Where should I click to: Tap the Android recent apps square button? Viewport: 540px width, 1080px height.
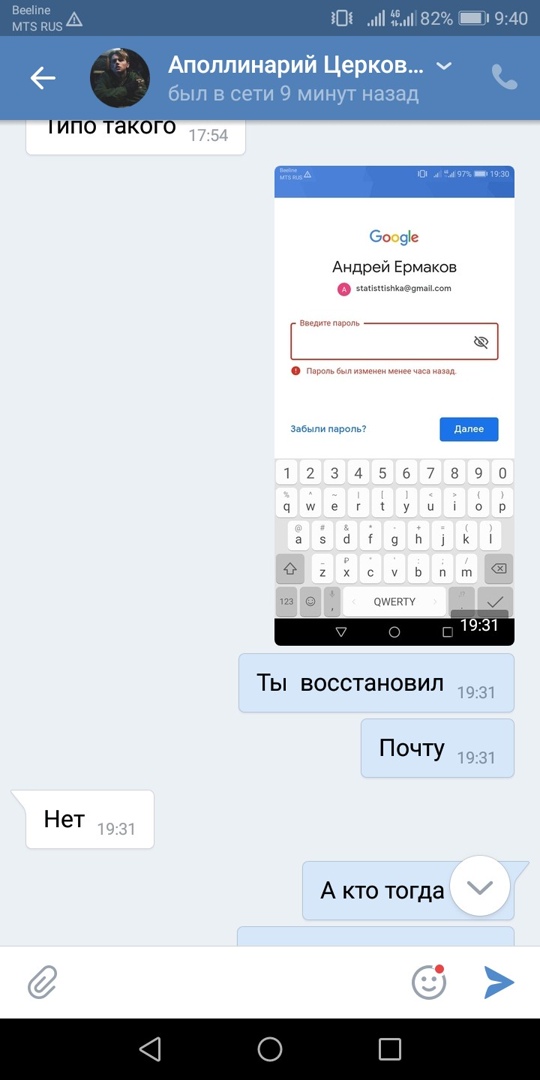pyautogui.click(x=390, y=1049)
